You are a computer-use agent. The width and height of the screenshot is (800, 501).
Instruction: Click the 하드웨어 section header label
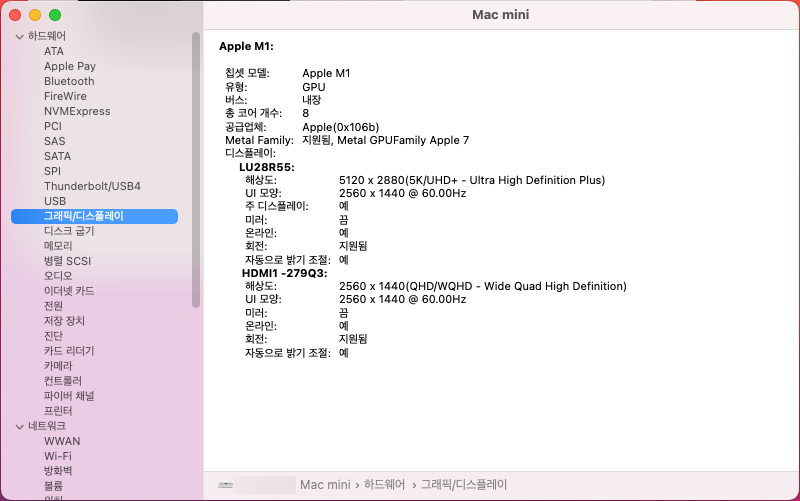pos(46,36)
